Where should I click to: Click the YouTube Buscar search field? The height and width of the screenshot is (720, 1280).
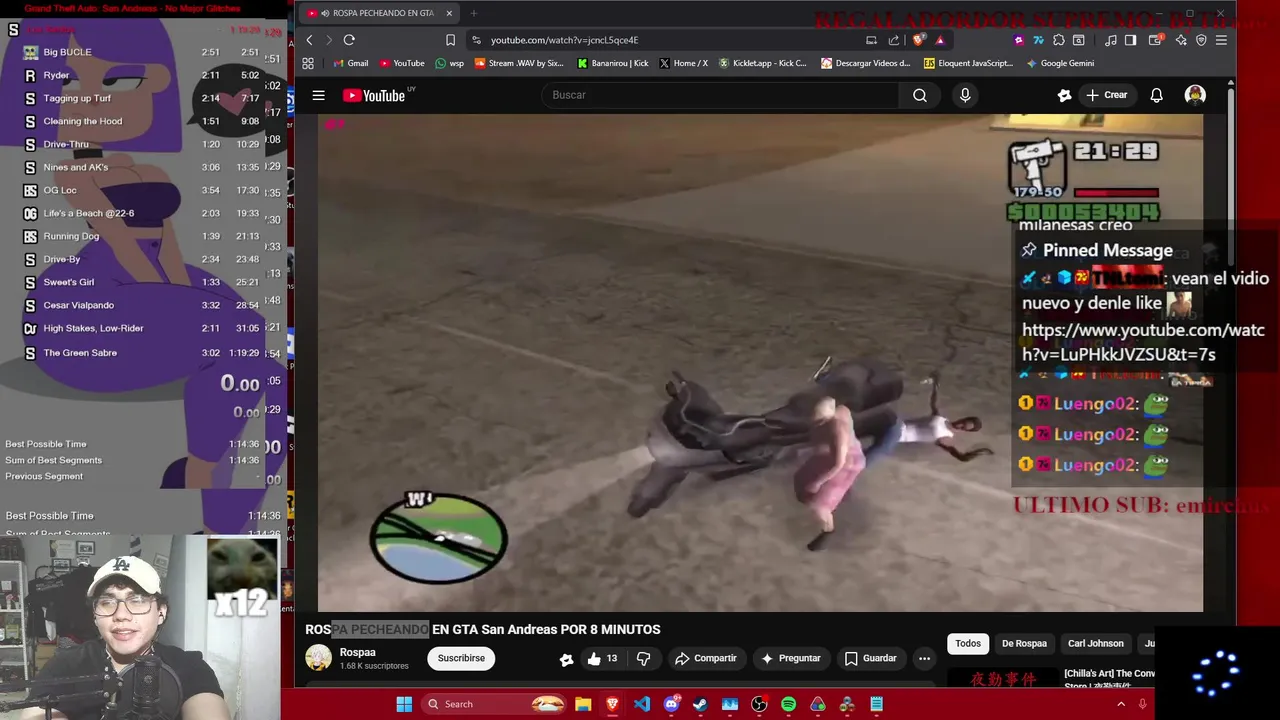click(720, 95)
